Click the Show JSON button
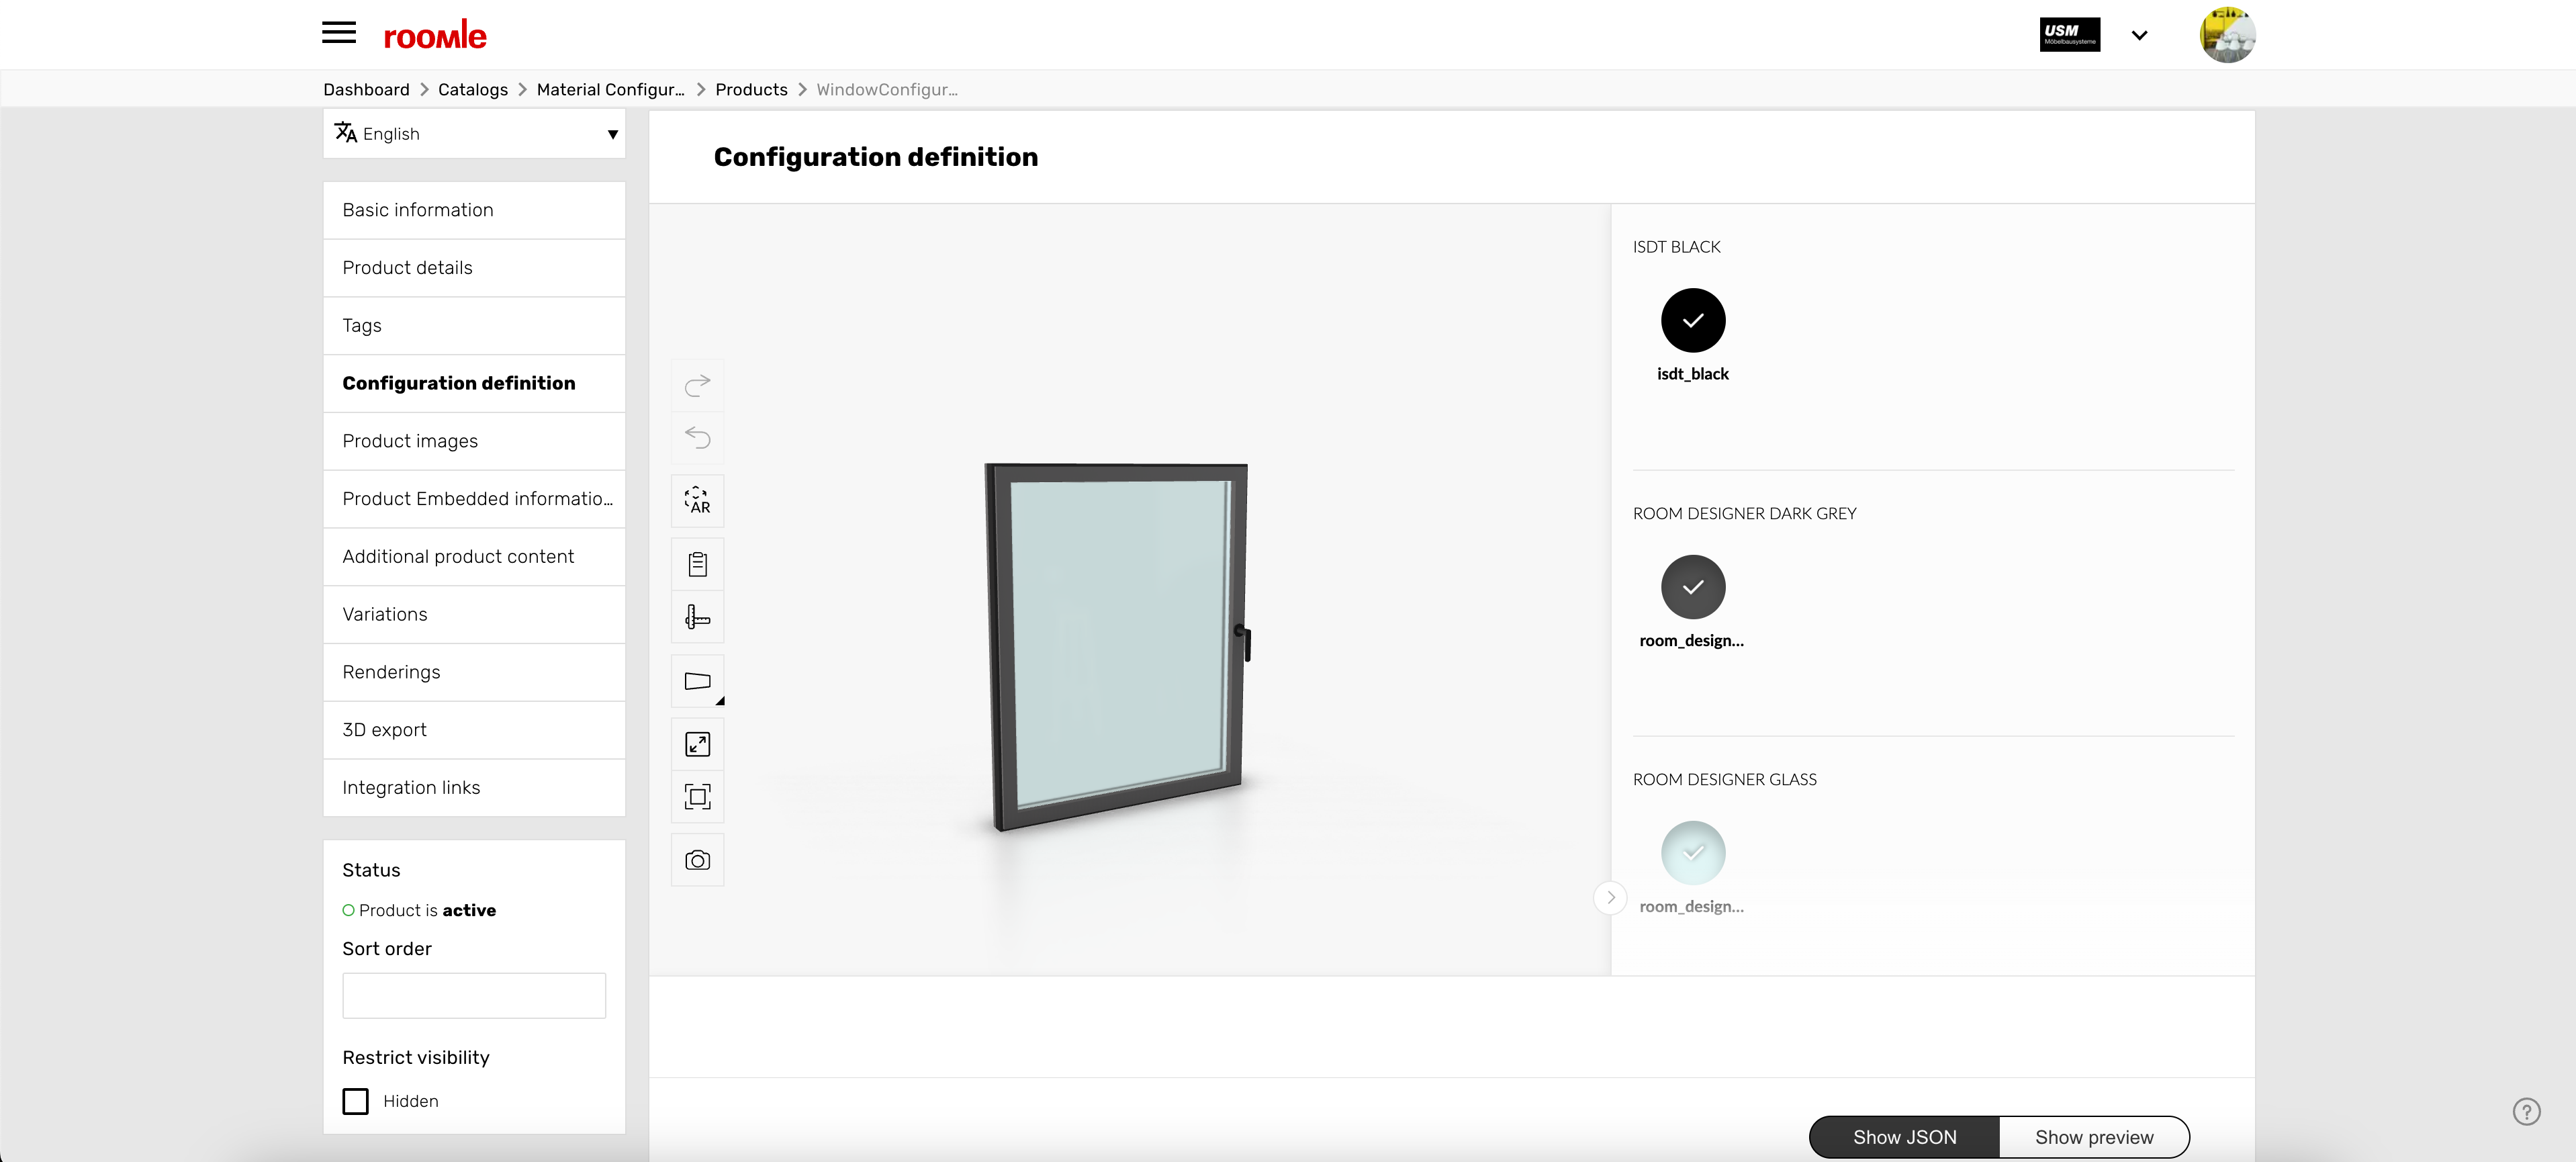This screenshot has height=1162, width=2576. click(1904, 1137)
